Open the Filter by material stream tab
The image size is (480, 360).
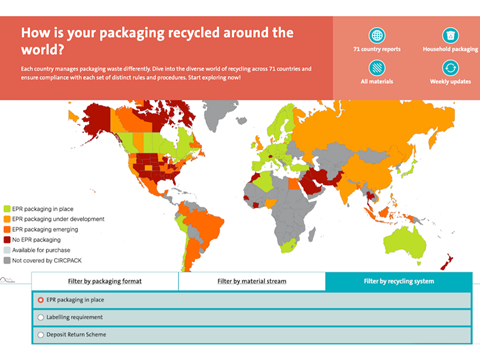(252, 281)
